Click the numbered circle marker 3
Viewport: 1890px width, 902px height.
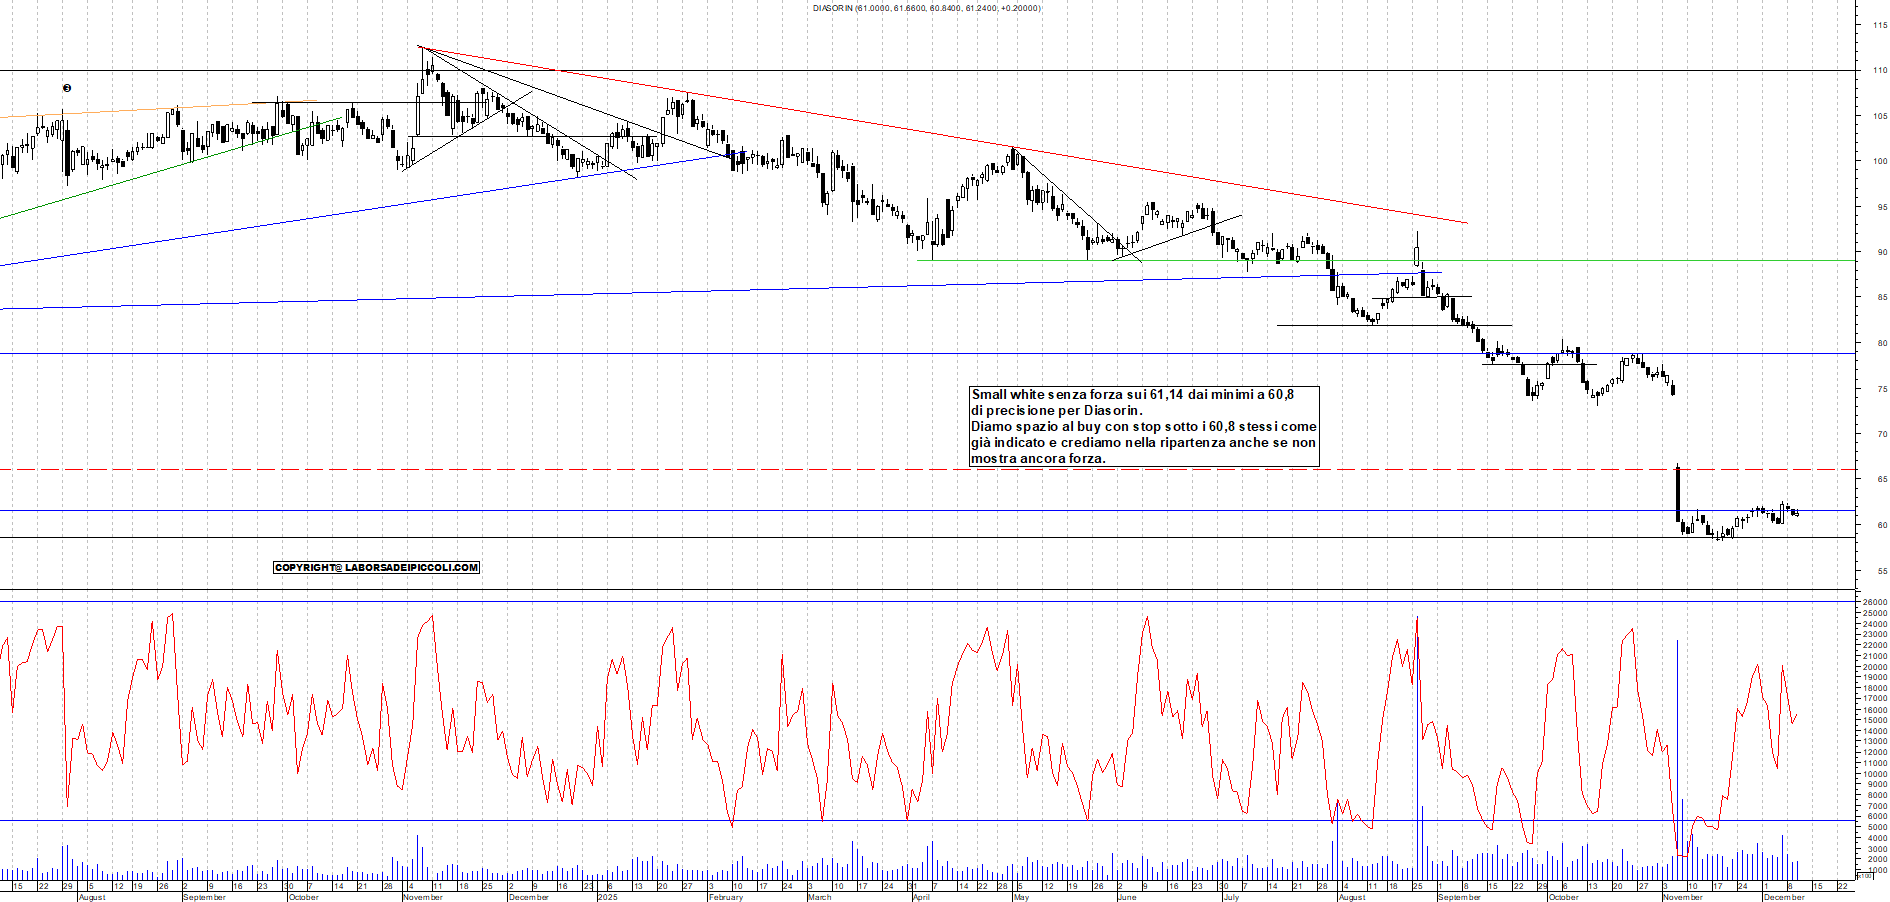coord(67,88)
